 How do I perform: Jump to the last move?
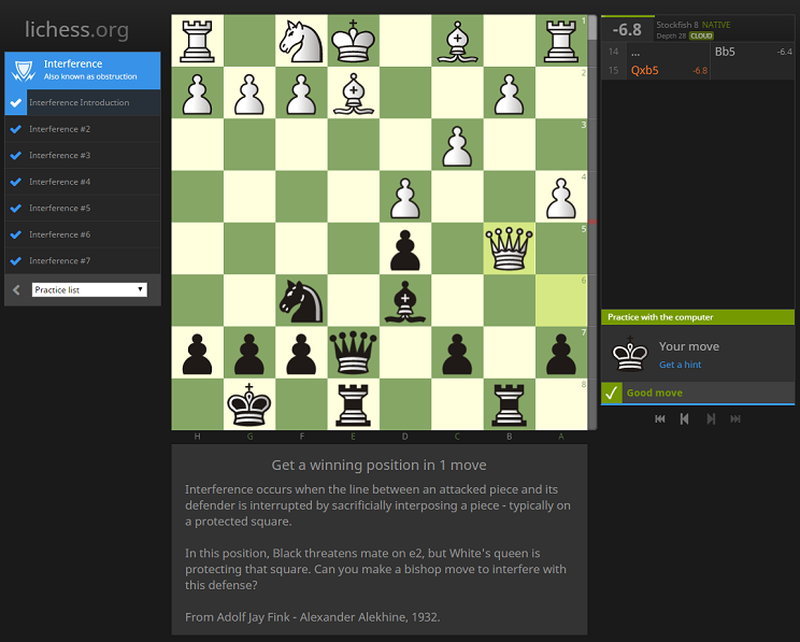[x=736, y=419]
